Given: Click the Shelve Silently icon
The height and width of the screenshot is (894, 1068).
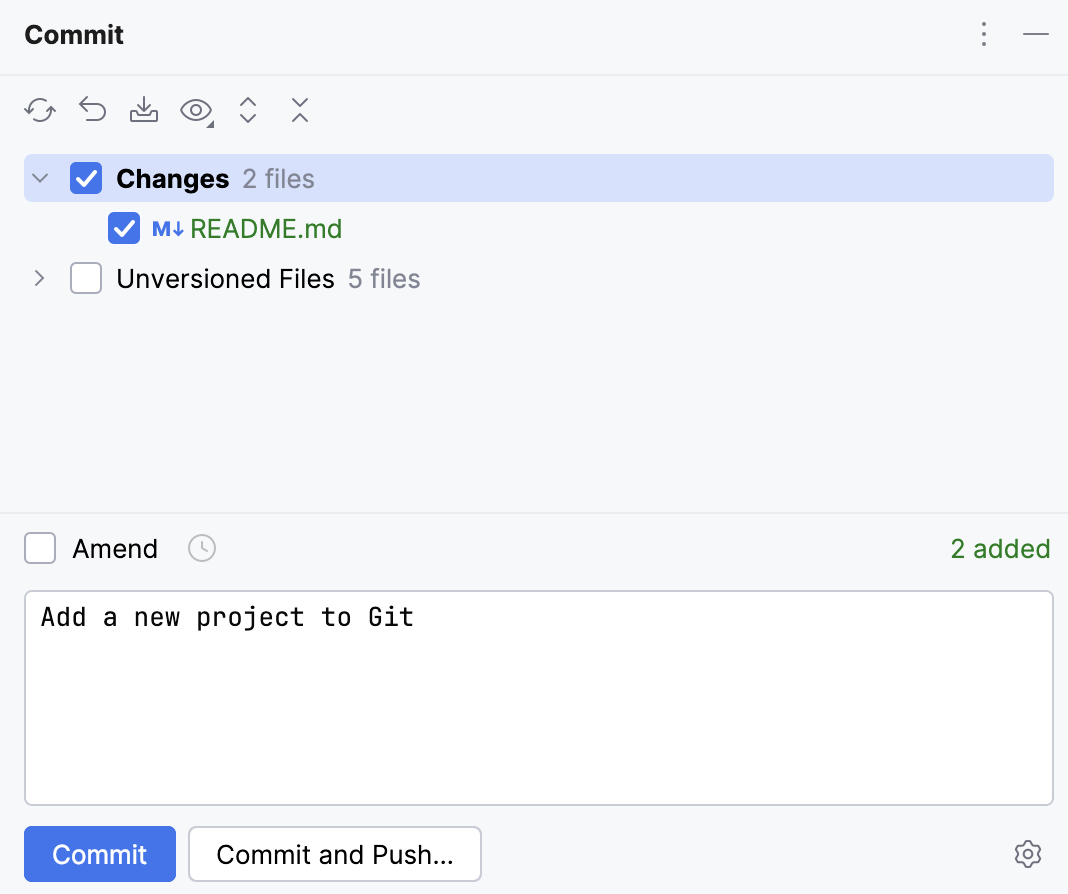Looking at the screenshot, I should click(x=143, y=110).
